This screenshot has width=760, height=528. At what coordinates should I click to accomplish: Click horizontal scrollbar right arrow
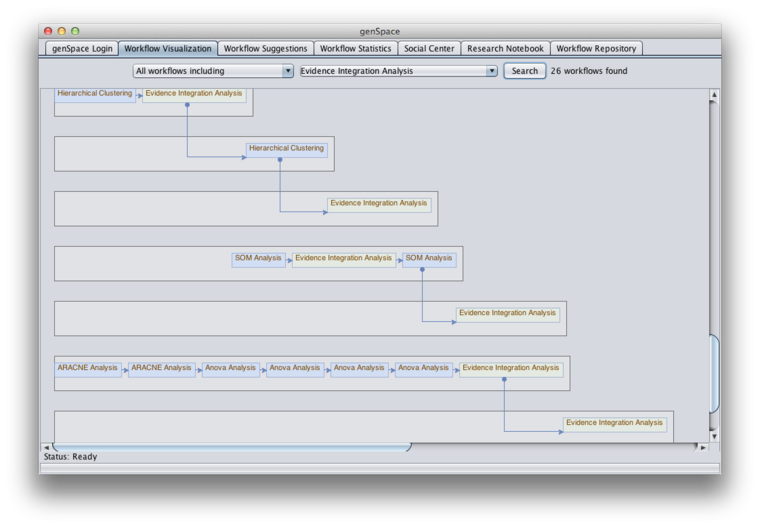(703, 447)
